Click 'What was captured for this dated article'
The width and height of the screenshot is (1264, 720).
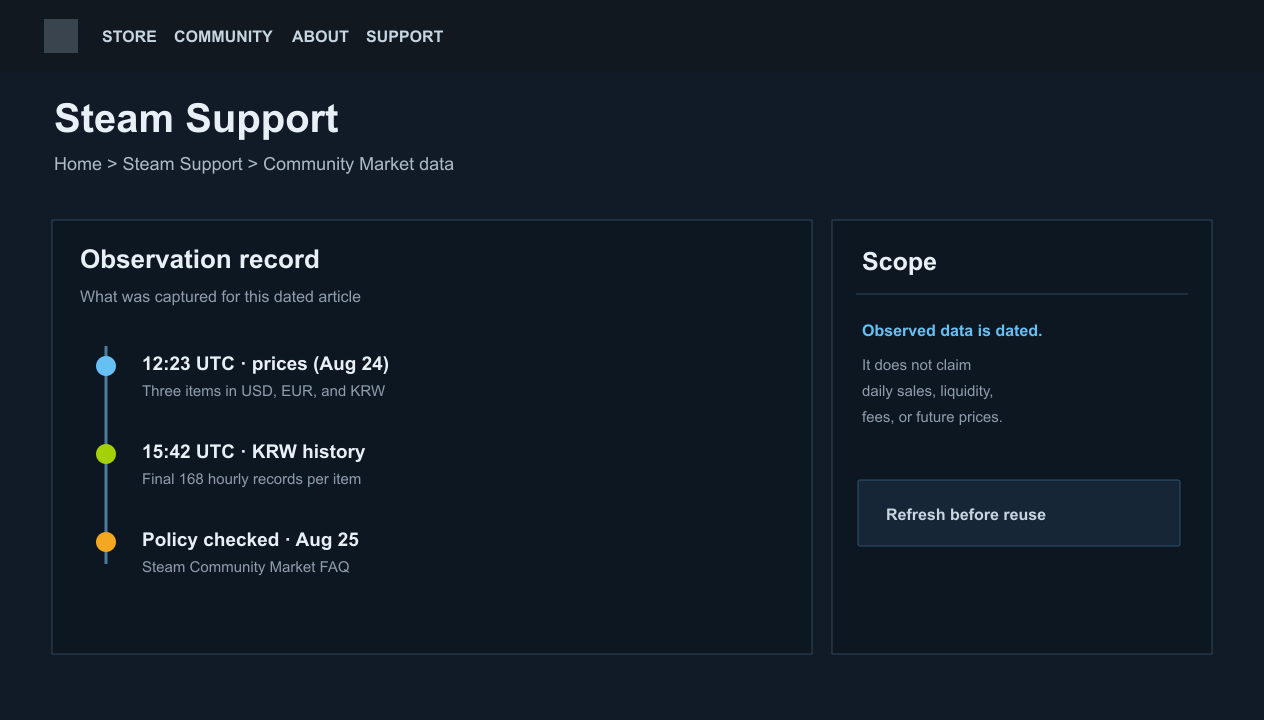(x=220, y=297)
